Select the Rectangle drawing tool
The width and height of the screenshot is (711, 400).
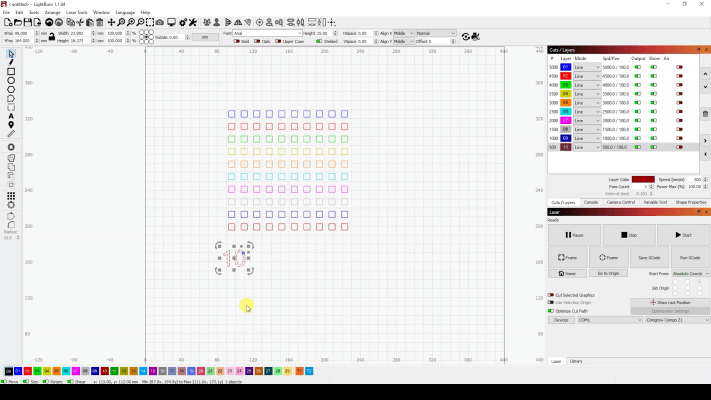point(11,72)
